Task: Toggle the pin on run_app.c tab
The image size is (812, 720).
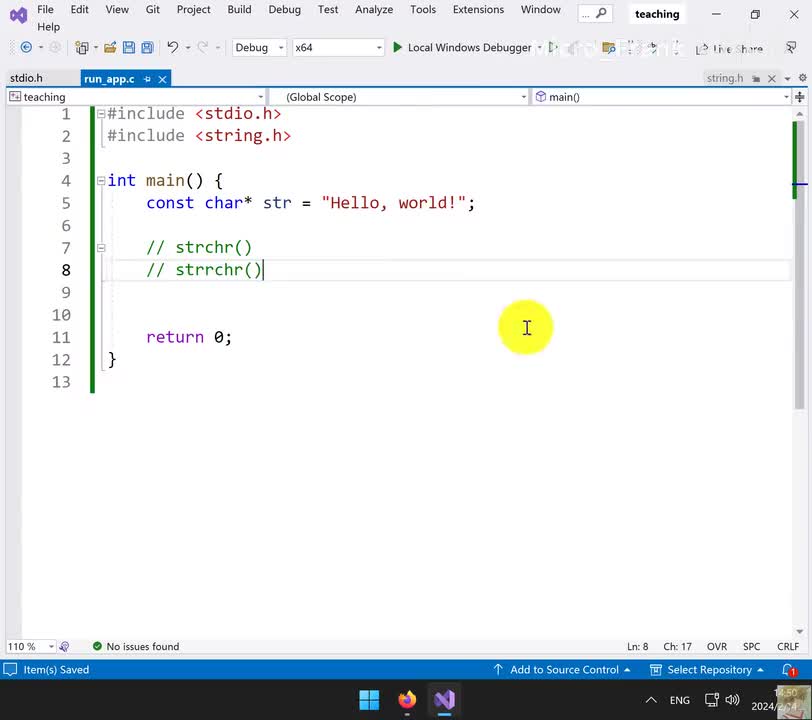Action: point(147,79)
